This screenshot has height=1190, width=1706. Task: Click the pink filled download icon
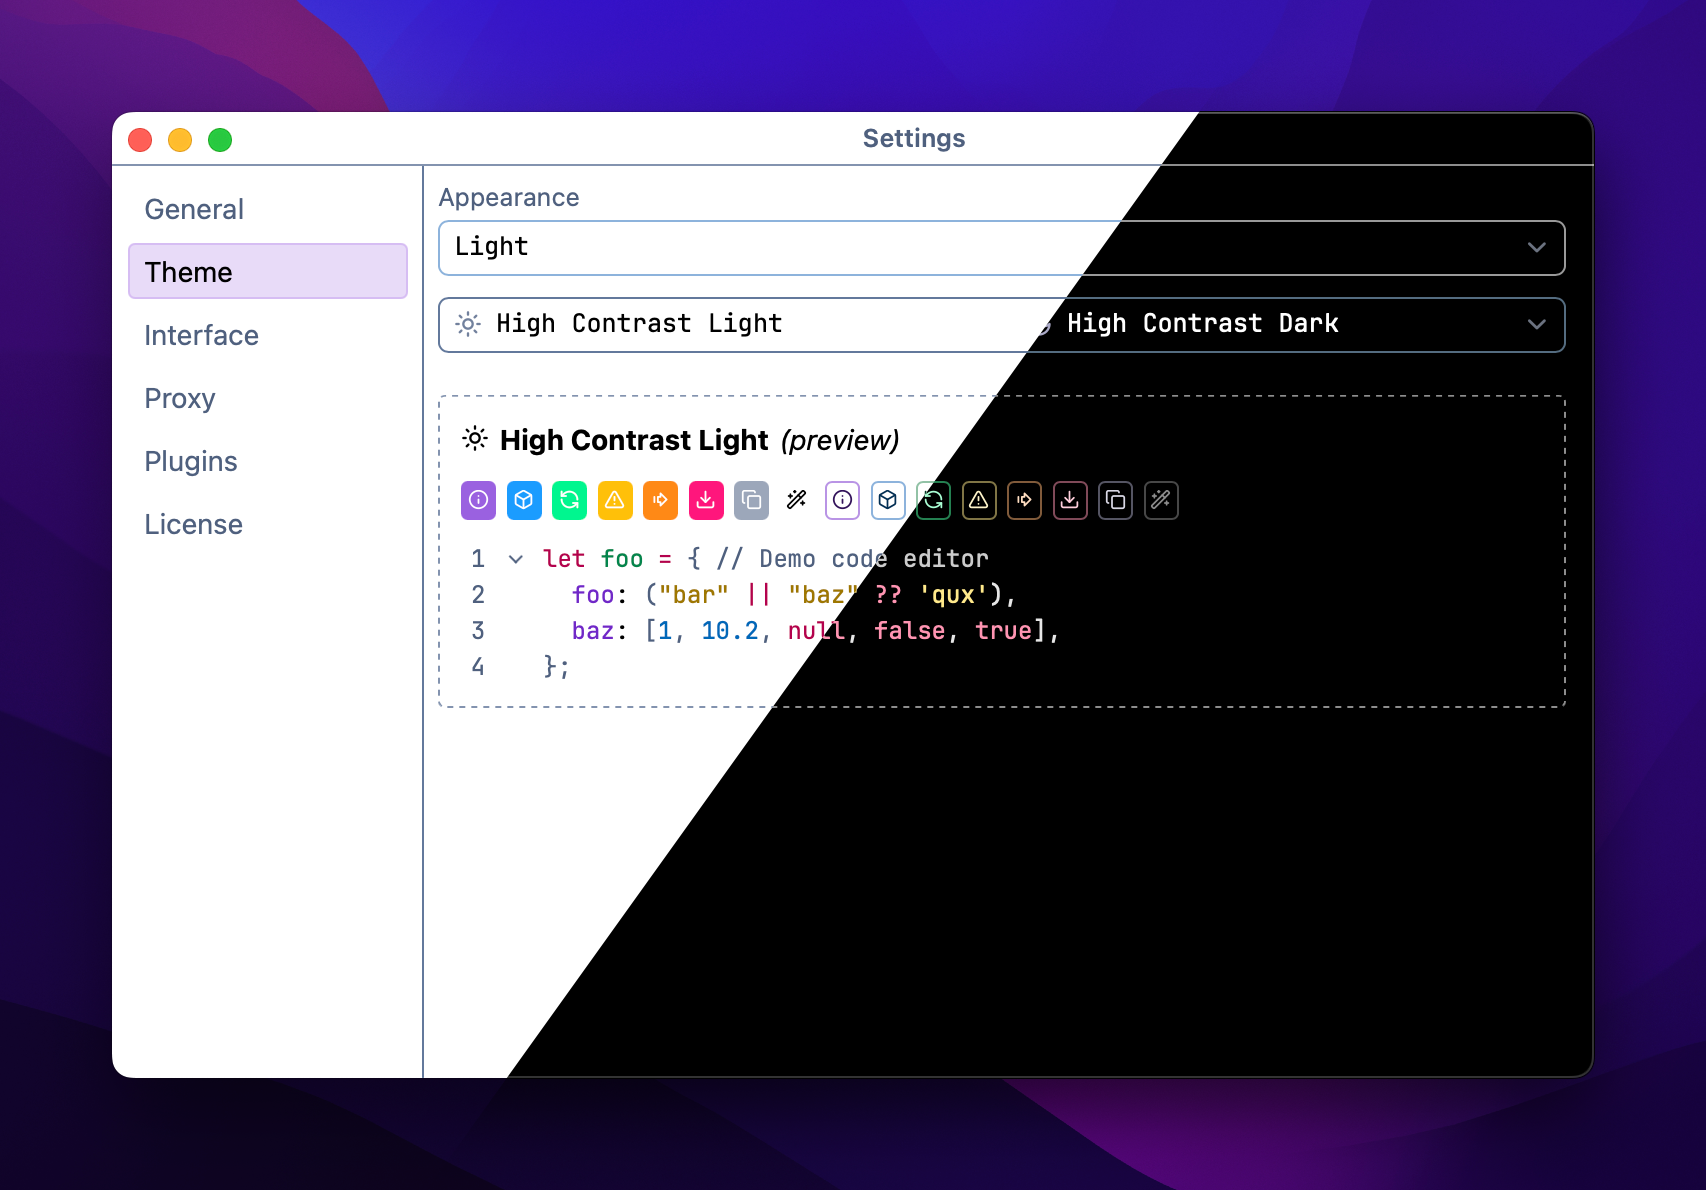pyautogui.click(x=706, y=500)
